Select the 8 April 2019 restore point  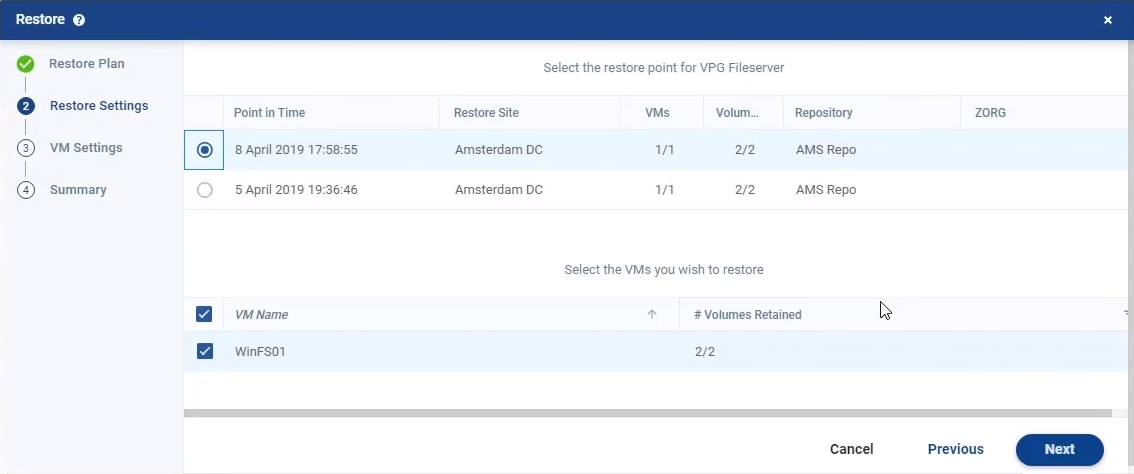(205, 150)
